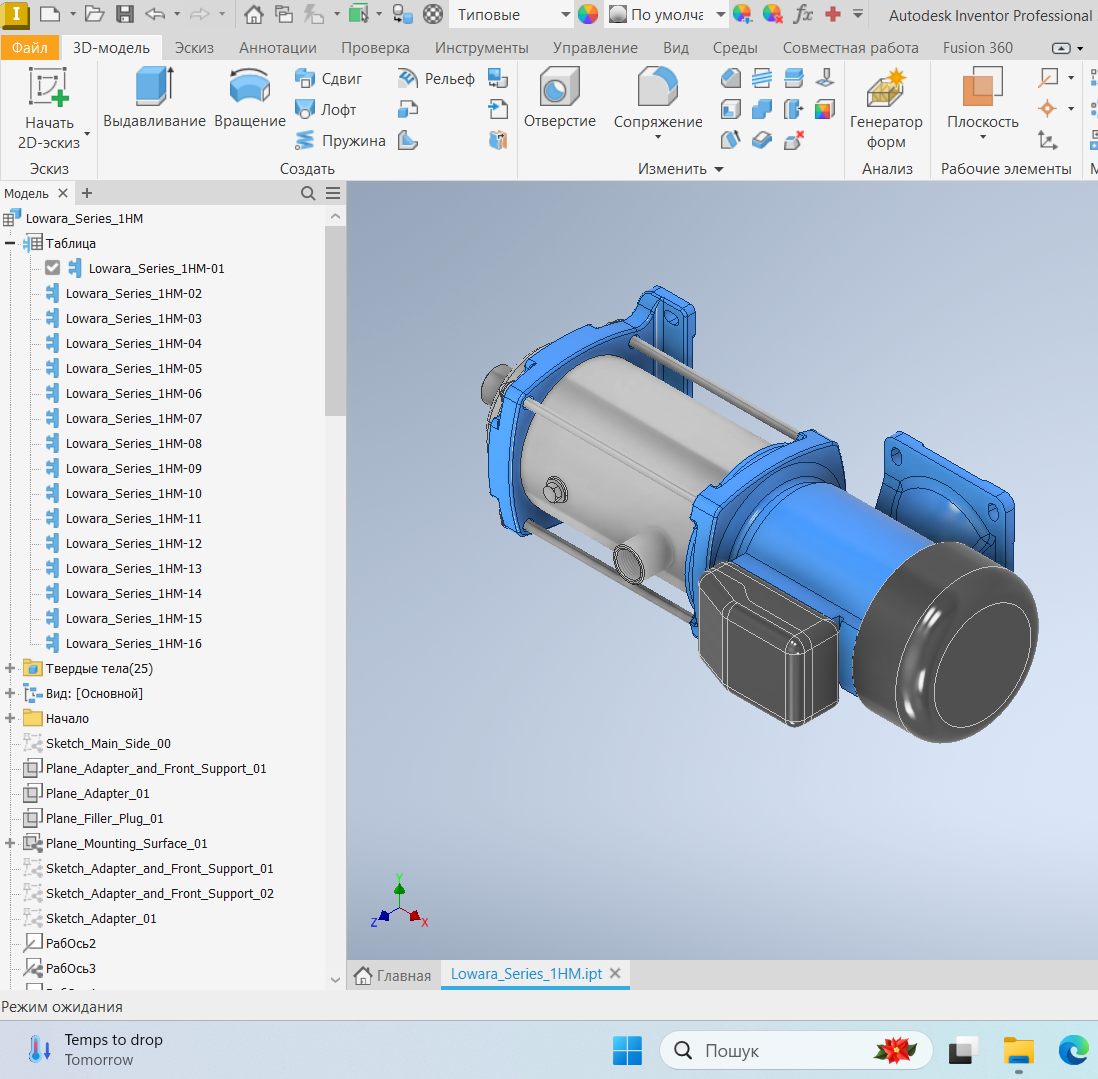Click the Clear appearance override icon
This screenshot has width=1098, height=1079.
(x=772, y=14)
